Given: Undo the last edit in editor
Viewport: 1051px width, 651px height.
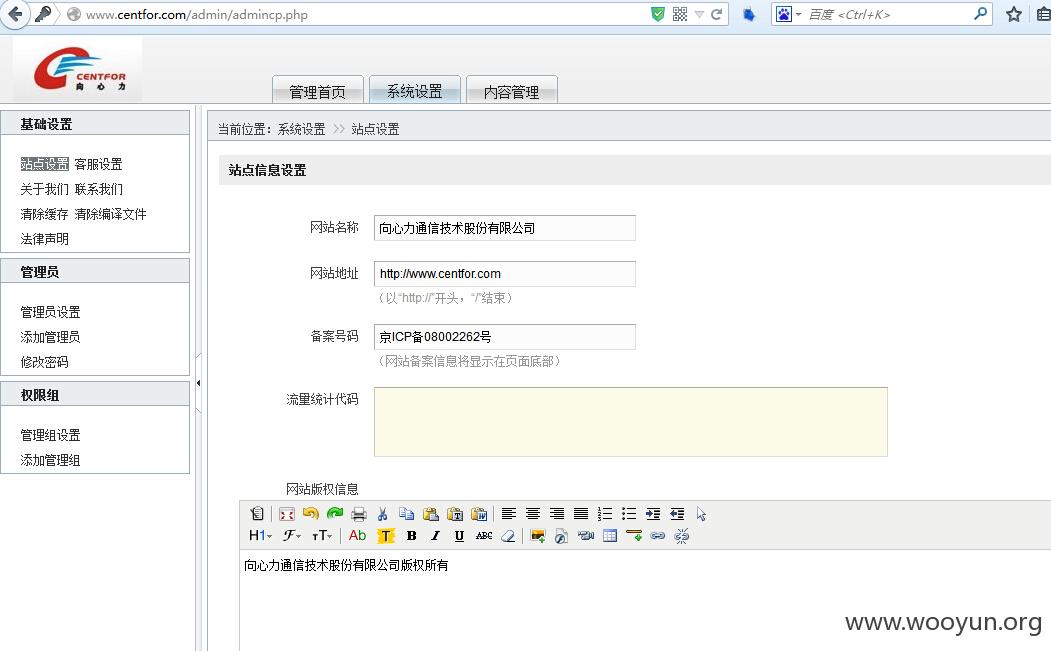Looking at the screenshot, I should point(310,514).
